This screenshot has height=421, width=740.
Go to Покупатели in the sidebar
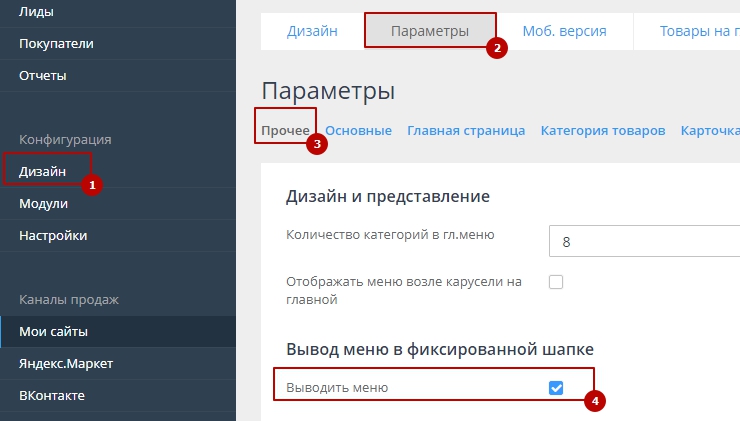(x=56, y=43)
